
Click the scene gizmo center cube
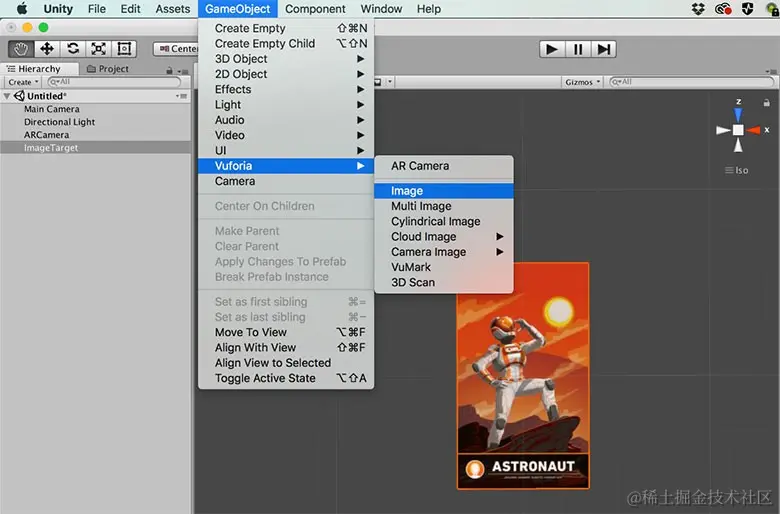pyautogui.click(x=738, y=130)
